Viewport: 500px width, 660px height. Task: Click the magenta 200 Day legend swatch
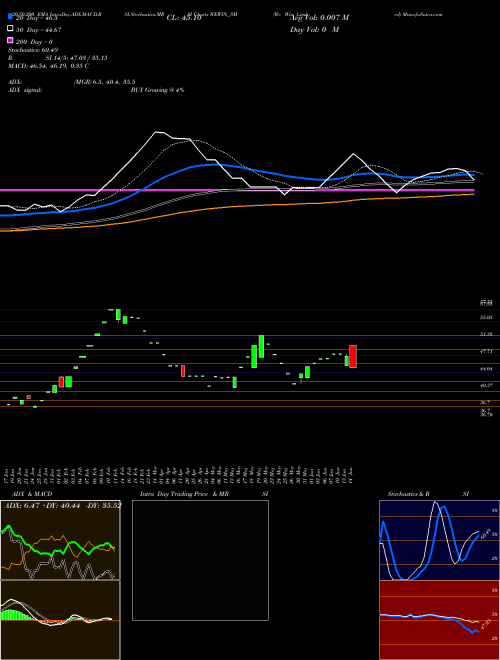point(10,40)
